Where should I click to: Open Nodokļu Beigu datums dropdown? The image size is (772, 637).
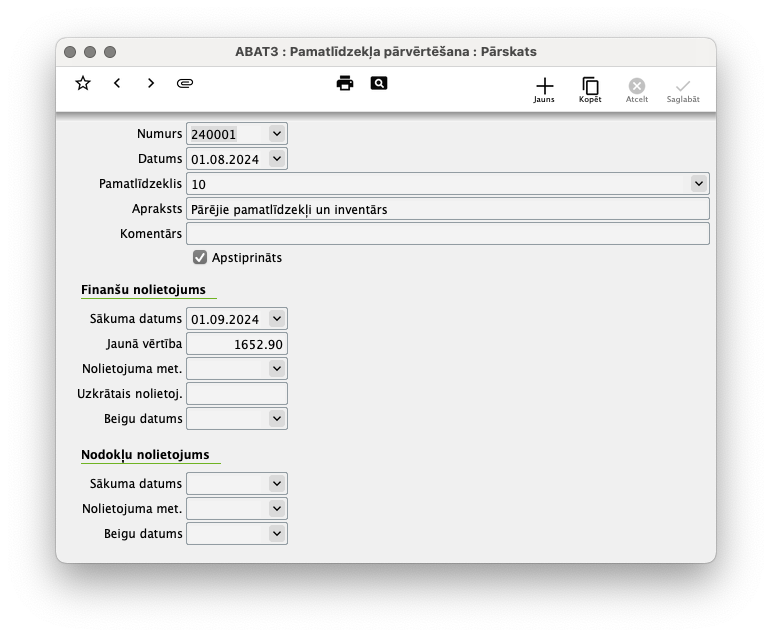click(x=277, y=534)
